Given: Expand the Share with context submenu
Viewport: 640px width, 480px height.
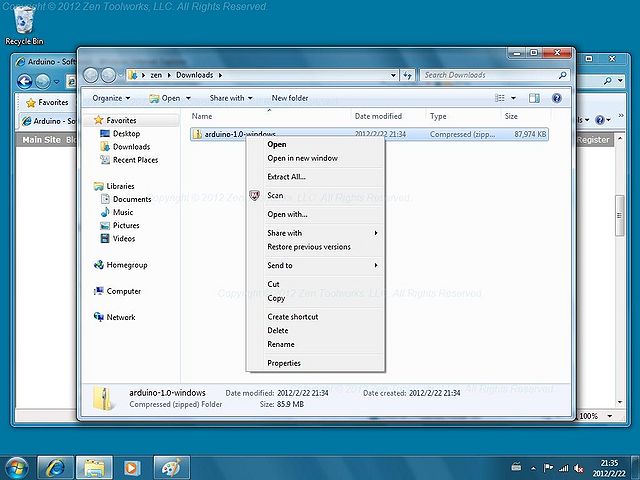Looking at the screenshot, I should (x=376, y=233).
